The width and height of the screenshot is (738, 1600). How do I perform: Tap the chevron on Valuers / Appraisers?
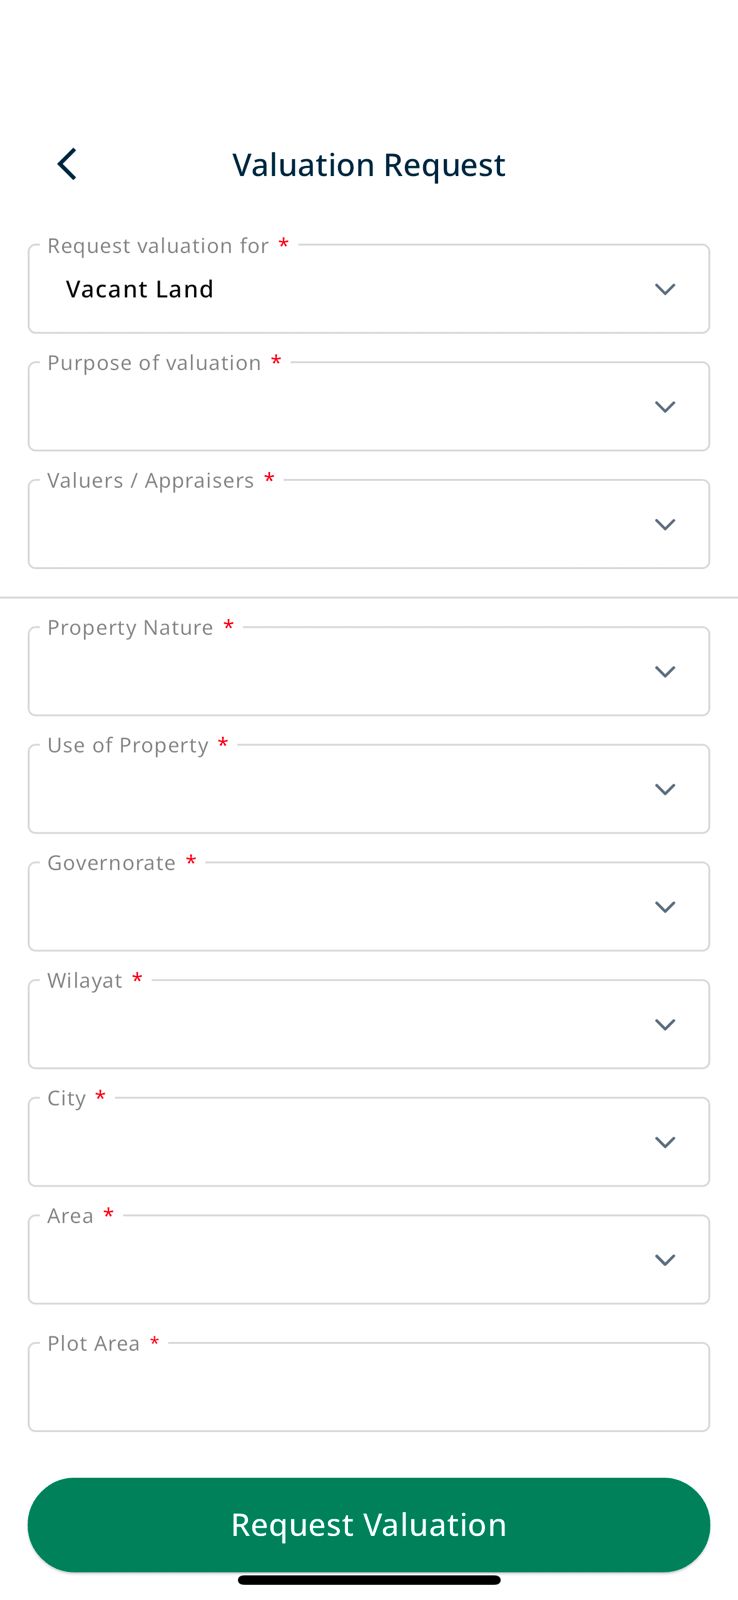pyautogui.click(x=664, y=524)
